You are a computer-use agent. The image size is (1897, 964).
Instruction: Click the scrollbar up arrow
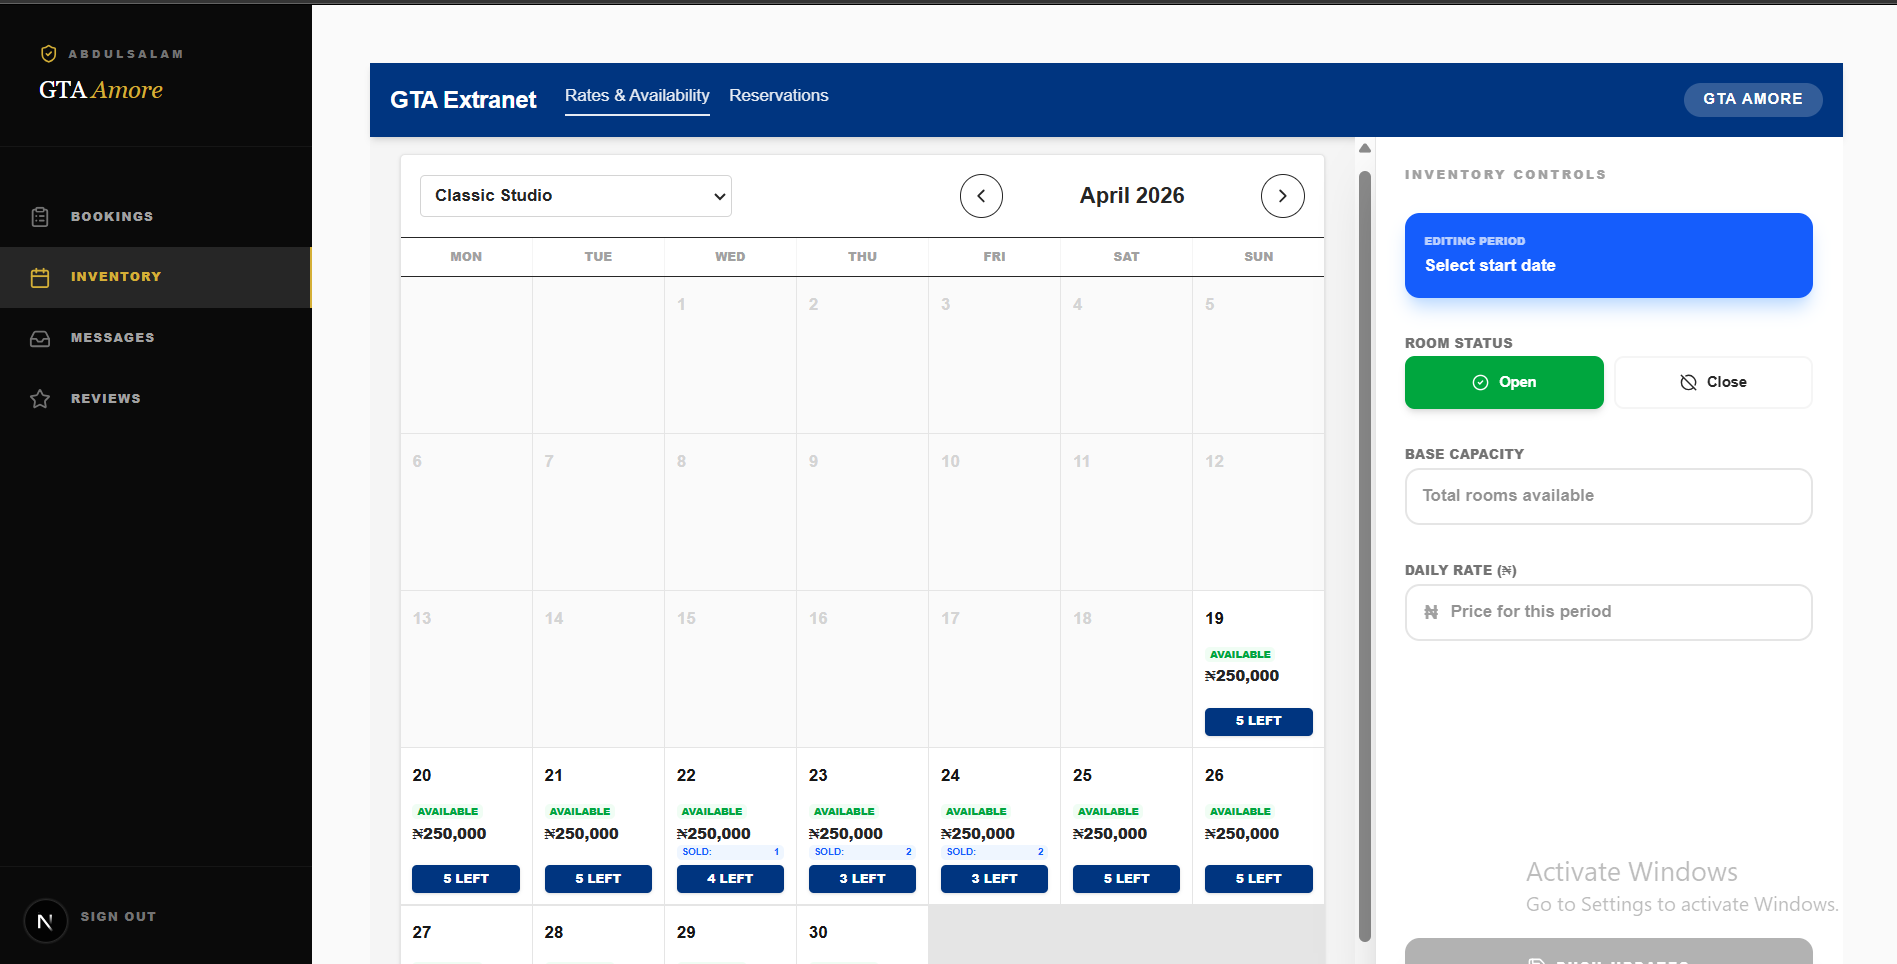(1365, 148)
